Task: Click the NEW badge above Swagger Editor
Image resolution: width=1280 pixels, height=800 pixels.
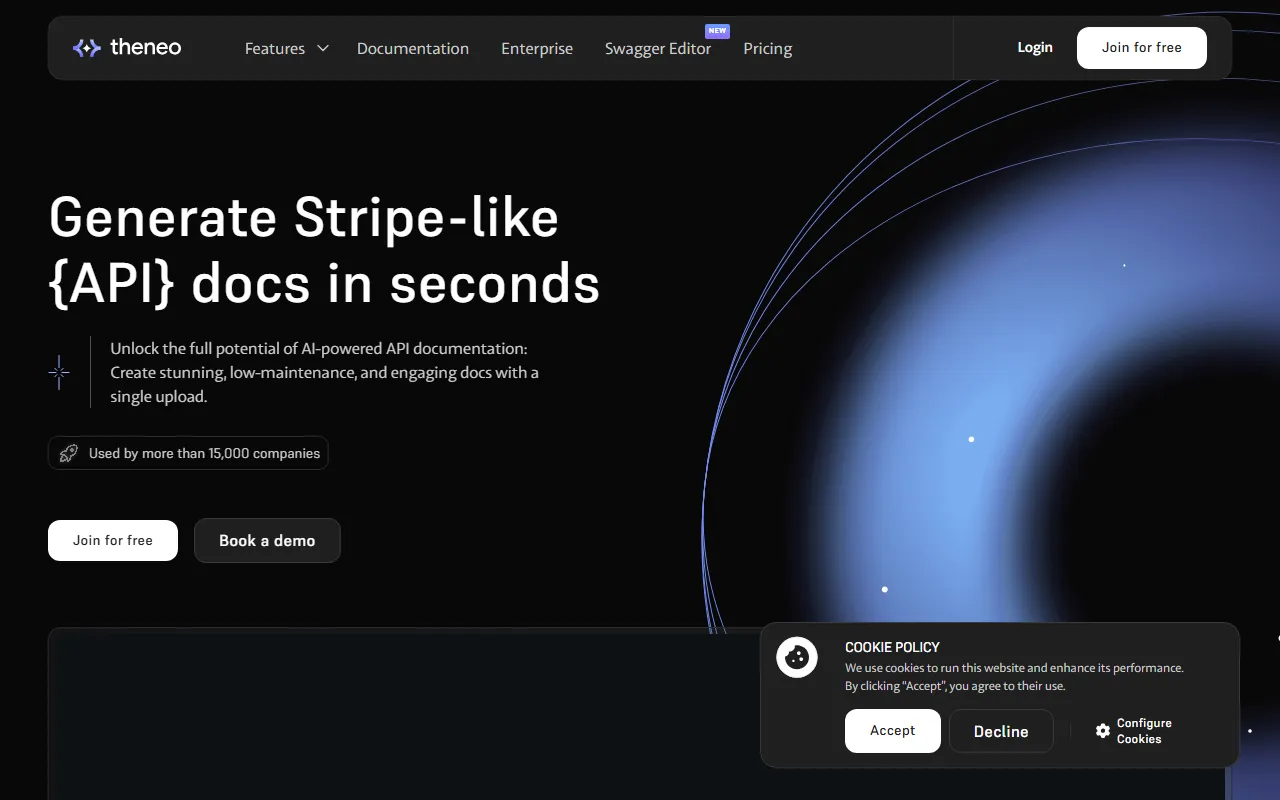Action: [717, 31]
